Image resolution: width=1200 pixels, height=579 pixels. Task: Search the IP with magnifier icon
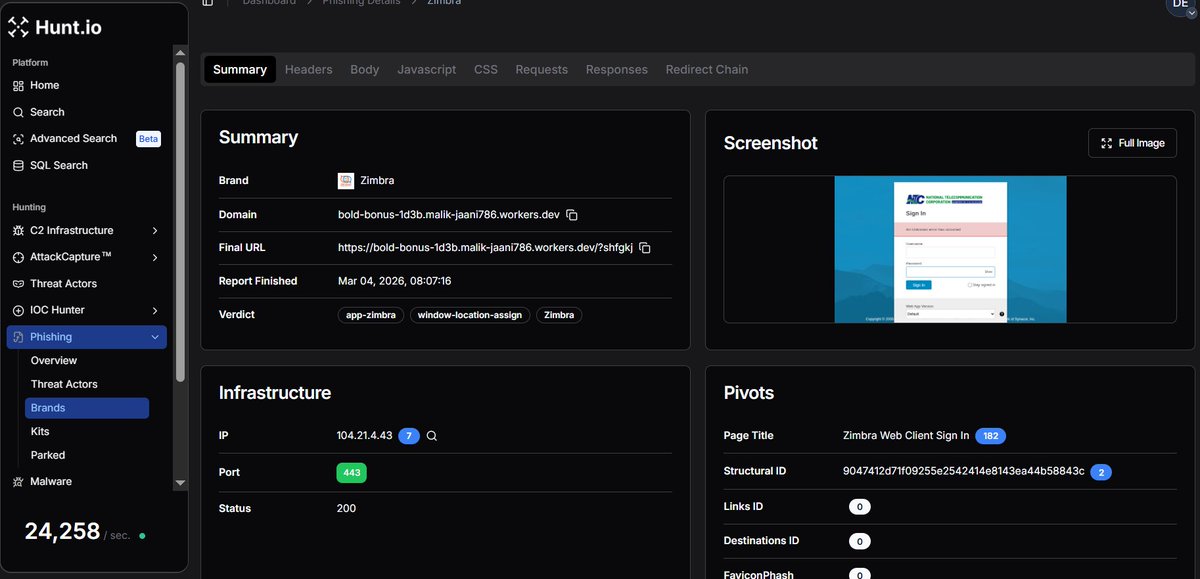[432, 436]
